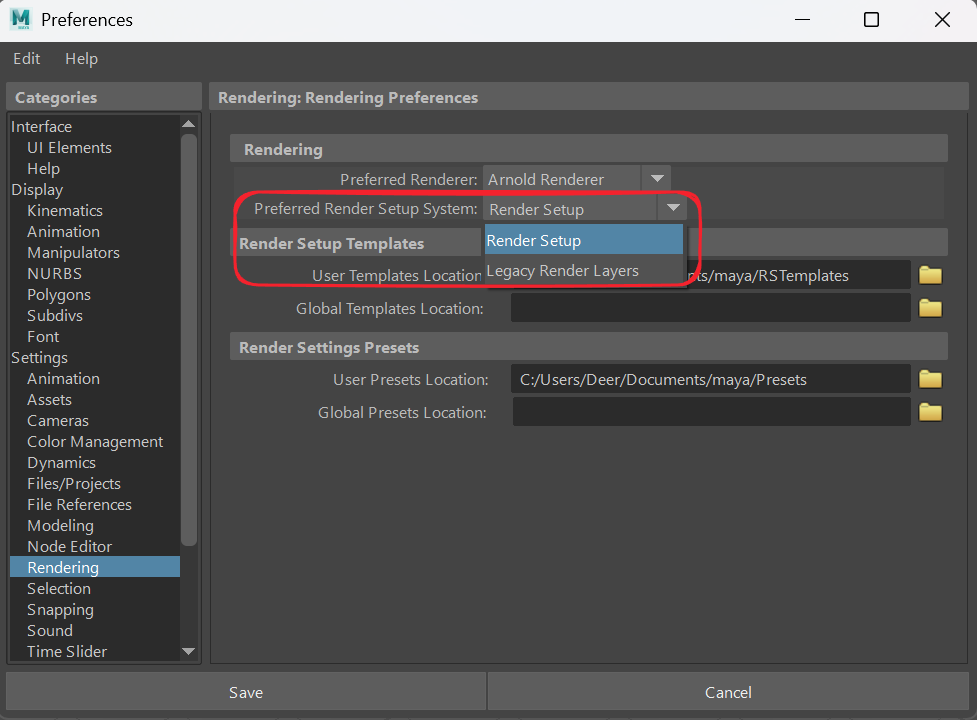The width and height of the screenshot is (977, 720).
Task: Select the Subdivs category
Action: 55,315
